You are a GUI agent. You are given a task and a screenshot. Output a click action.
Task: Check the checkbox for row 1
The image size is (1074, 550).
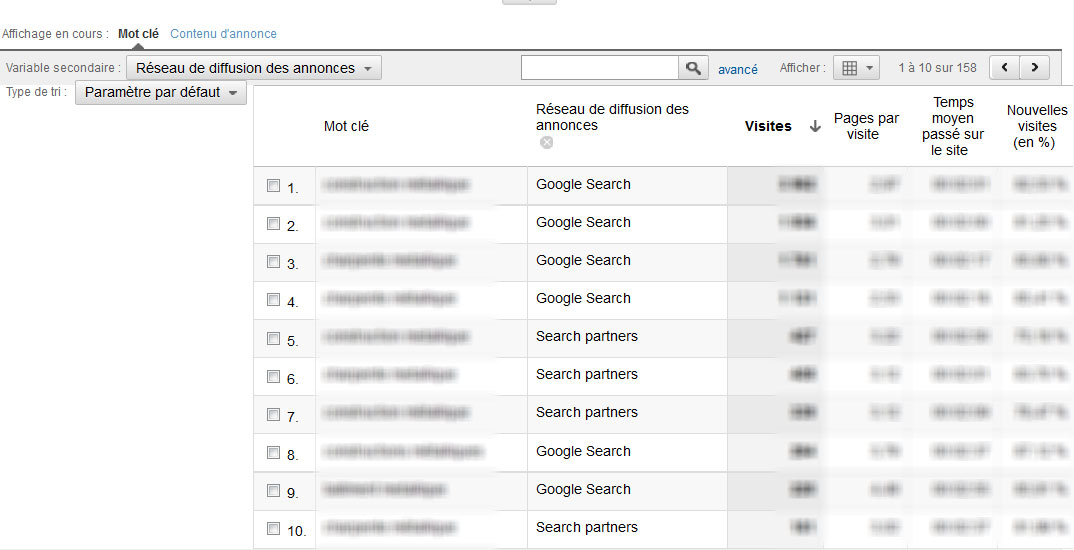pyautogui.click(x=273, y=185)
